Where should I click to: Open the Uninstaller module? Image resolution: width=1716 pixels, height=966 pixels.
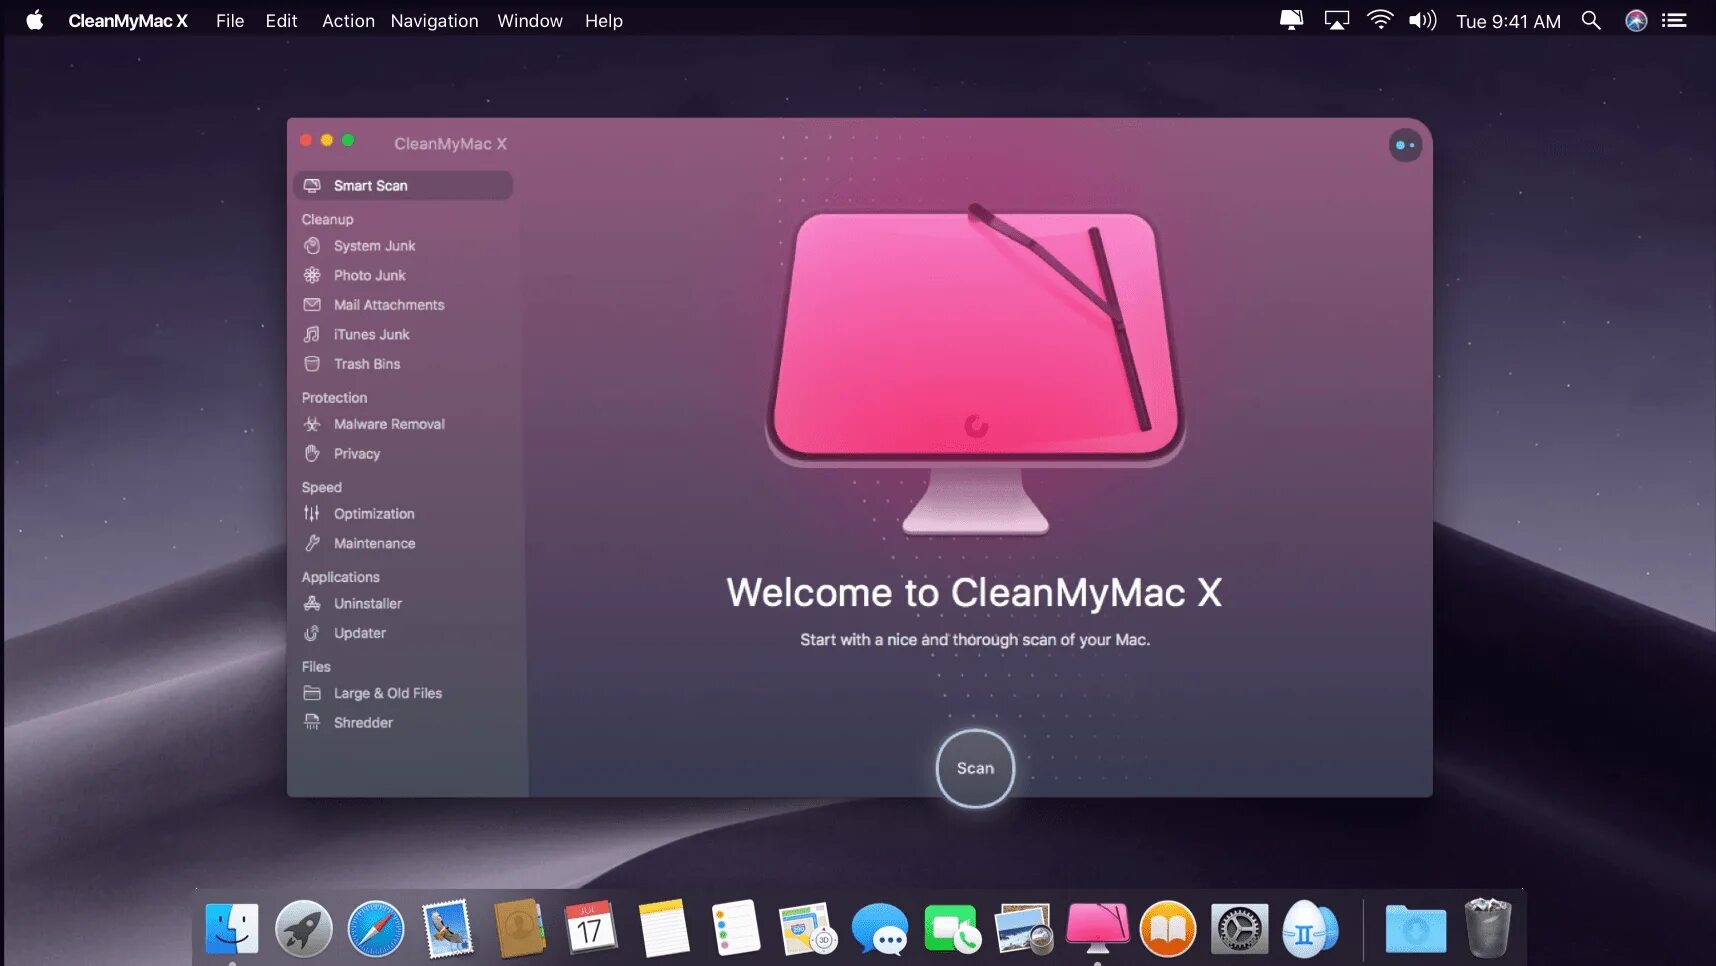point(367,604)
